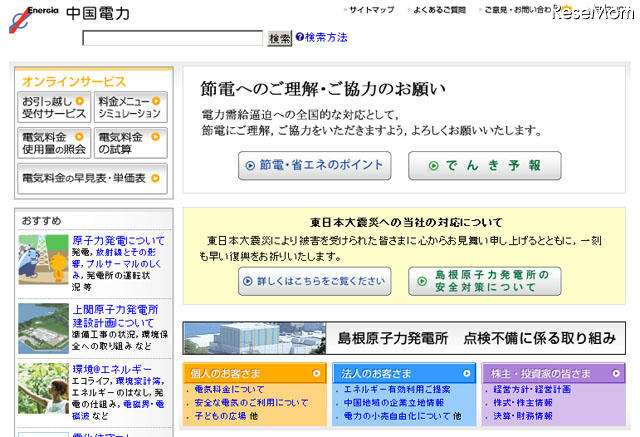
Task: Open 安全な電気のご利用について link
Action: coord(251,403)
